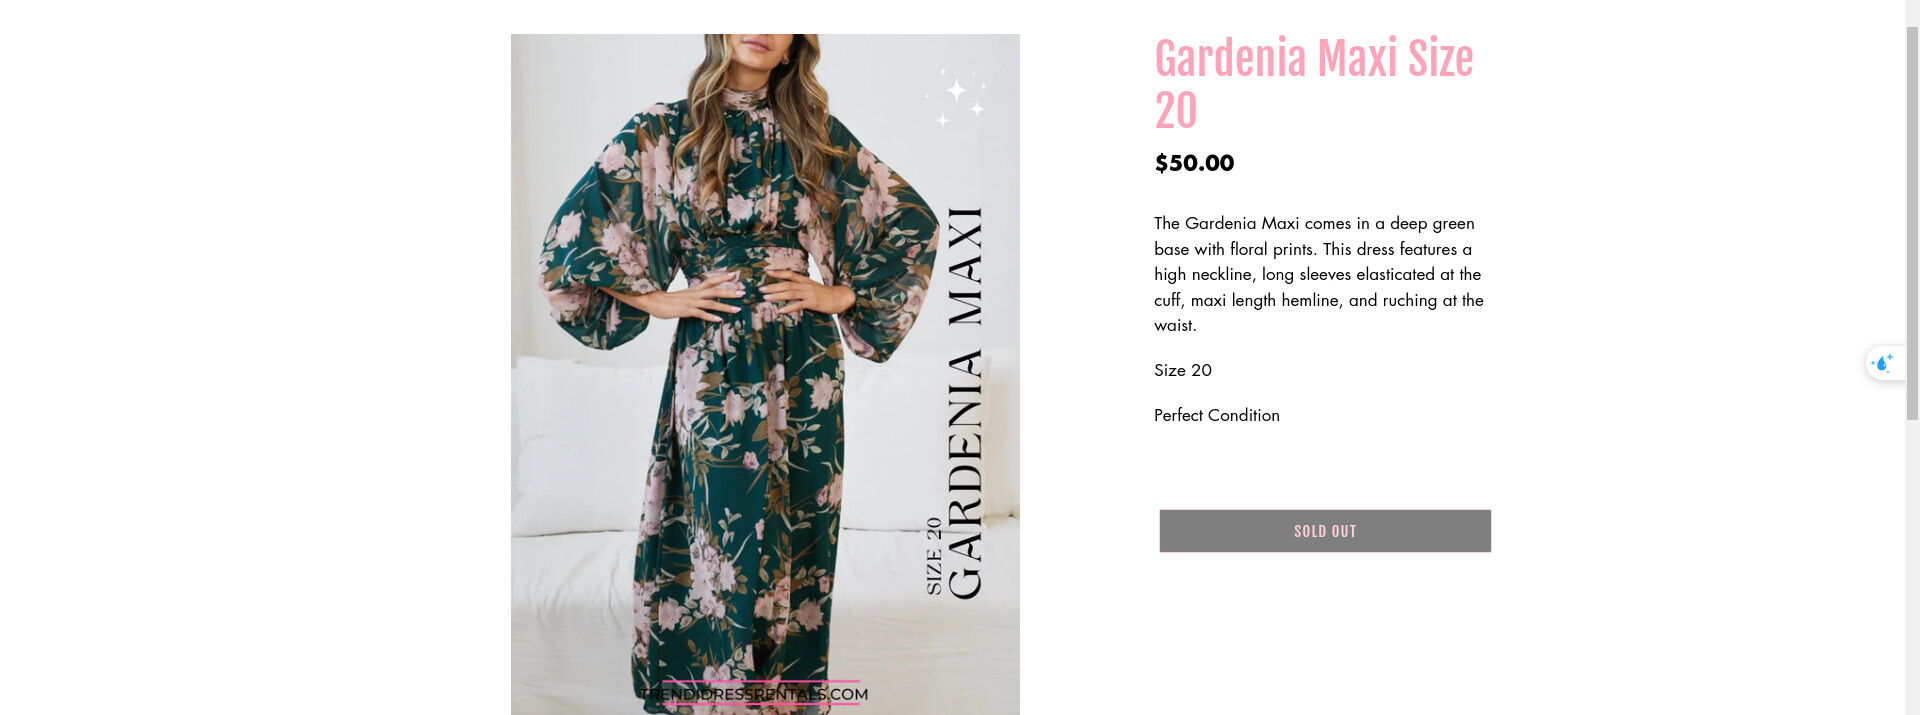Click the Perfect Condition text line
Viewport: 1920px width, 715px height.
tap(1217, 415)
